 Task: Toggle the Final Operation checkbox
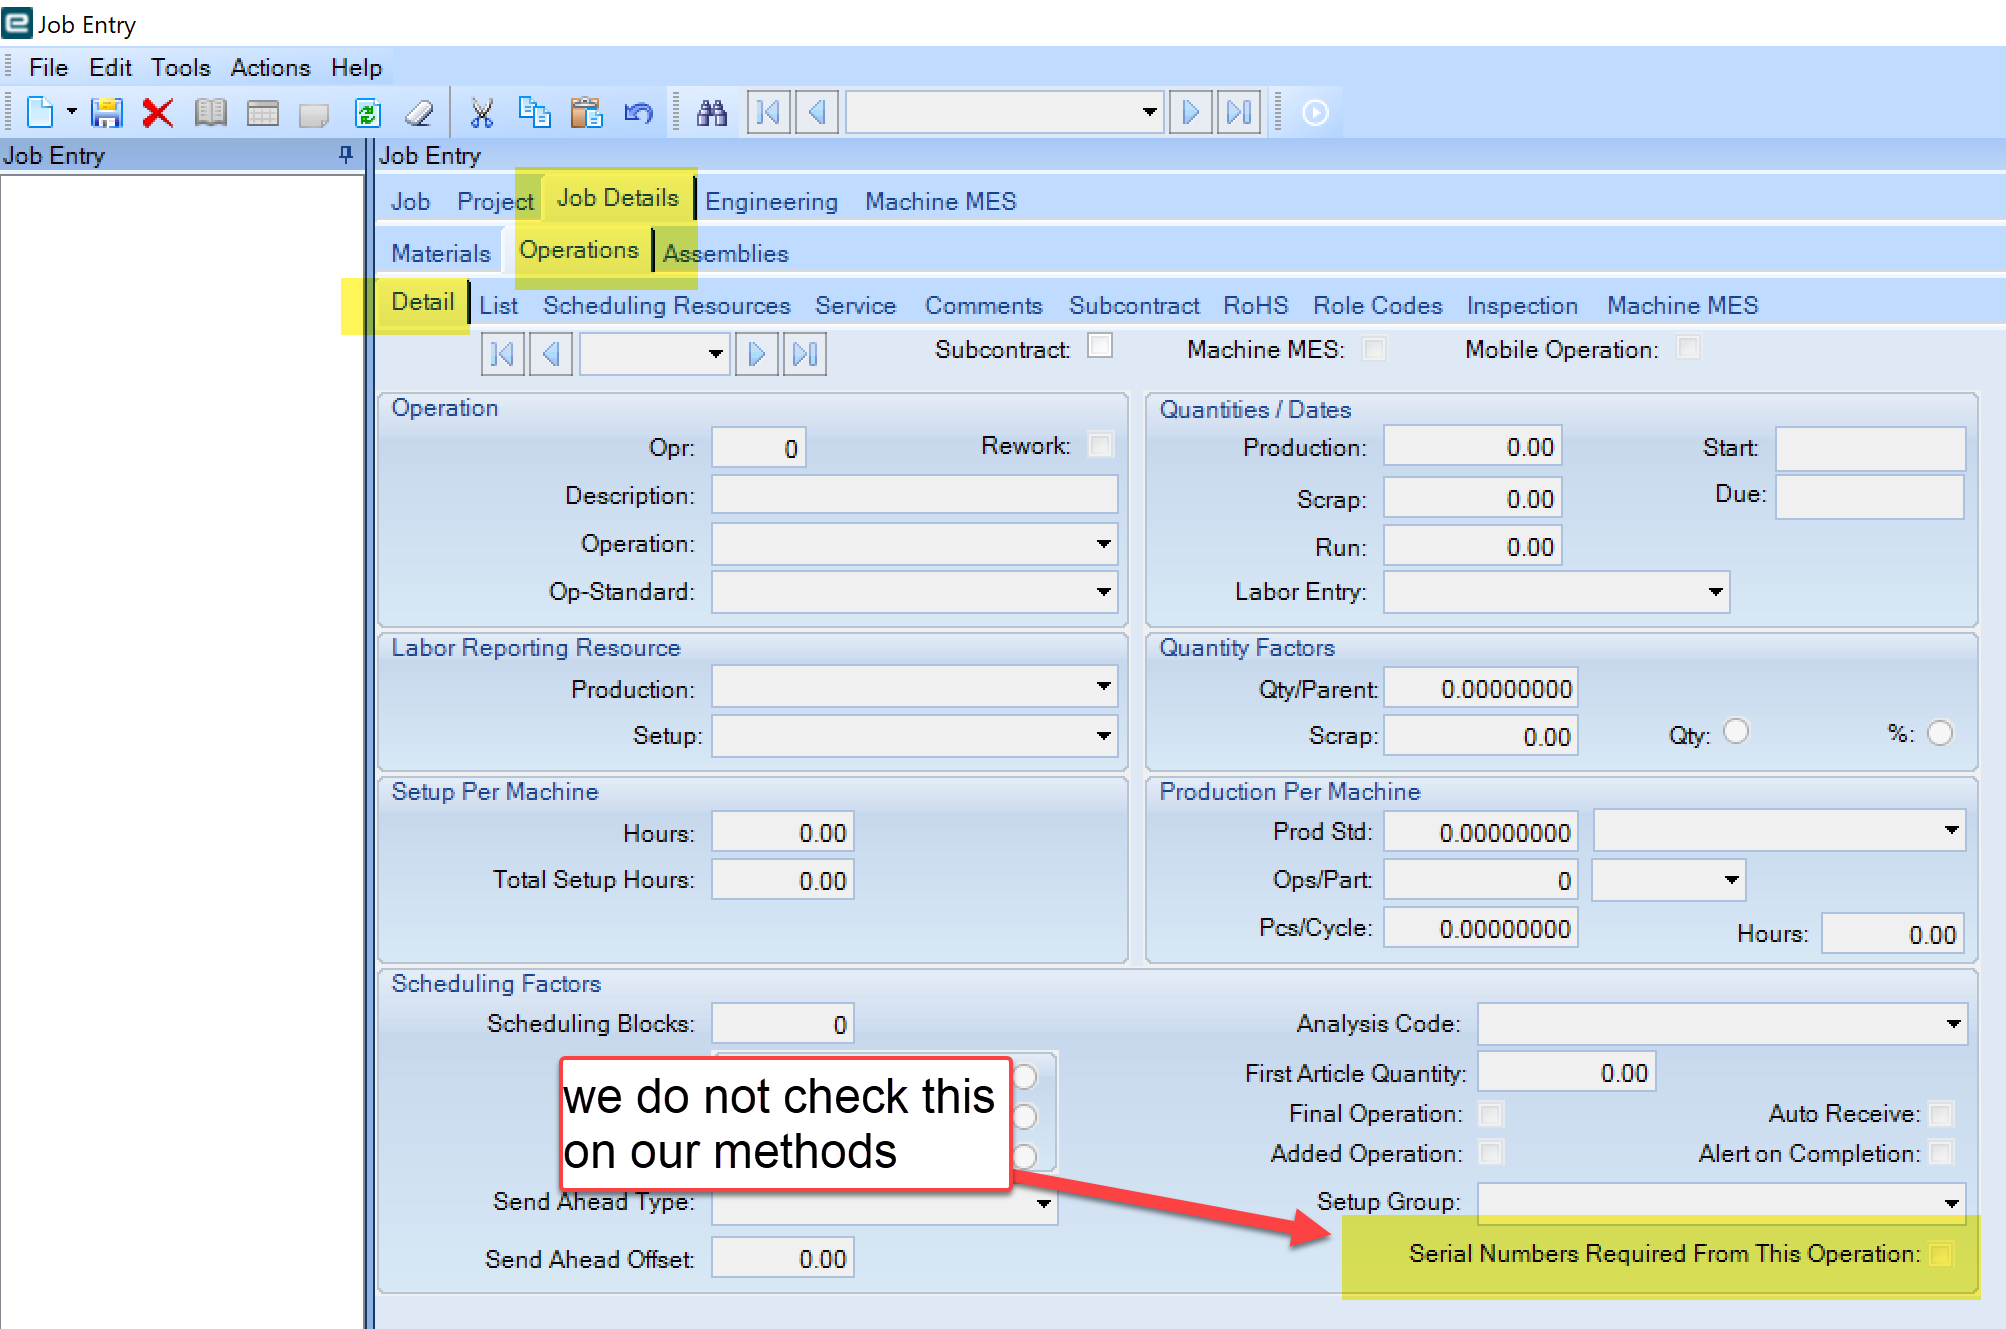click(x=1489, y=1113)
